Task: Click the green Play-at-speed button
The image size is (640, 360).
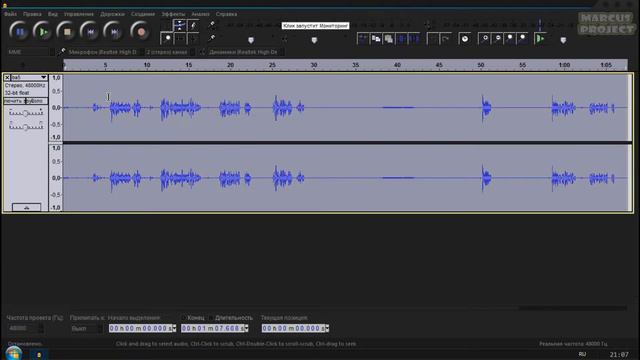Action: tap(540, 39)
